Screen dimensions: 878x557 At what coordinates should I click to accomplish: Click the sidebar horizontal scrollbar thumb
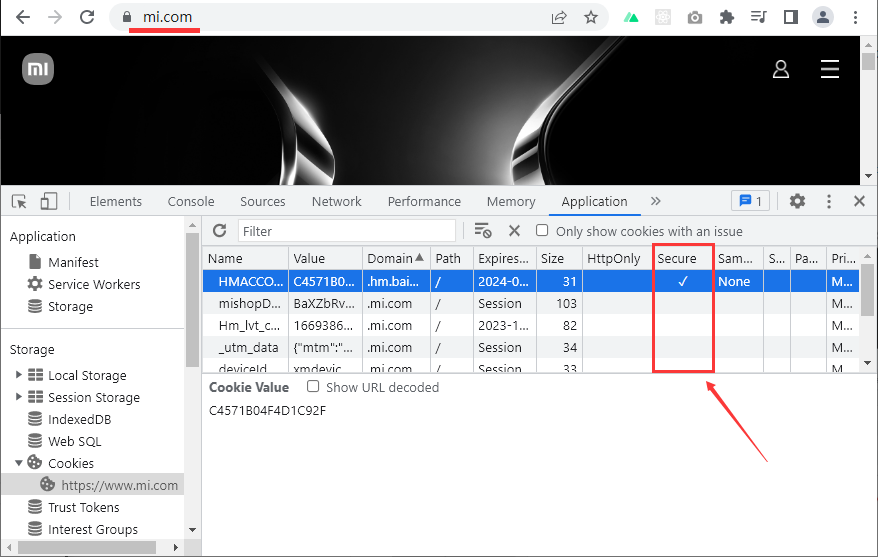tap(87, 547)
